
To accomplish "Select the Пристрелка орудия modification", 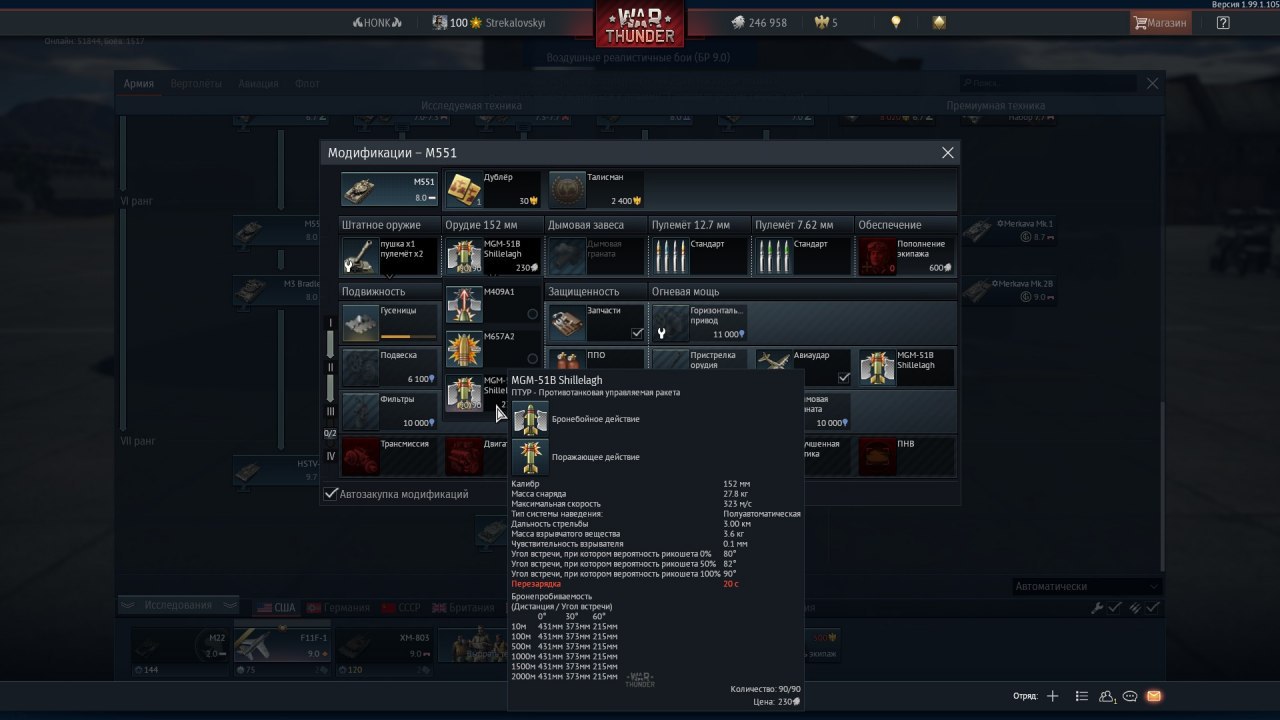I will pyautogui.click(x=700, y=359).
